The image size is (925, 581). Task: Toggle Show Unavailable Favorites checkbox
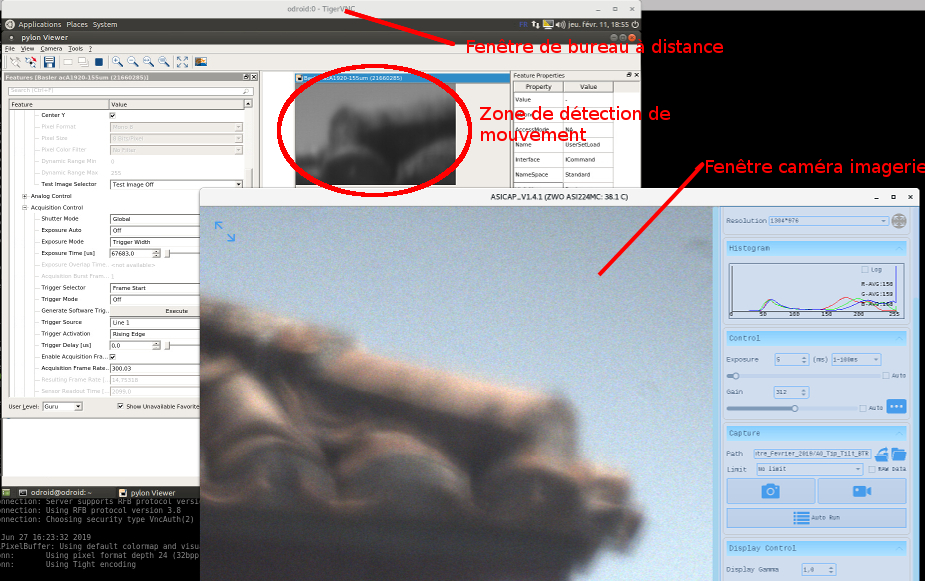pos(120,406)
